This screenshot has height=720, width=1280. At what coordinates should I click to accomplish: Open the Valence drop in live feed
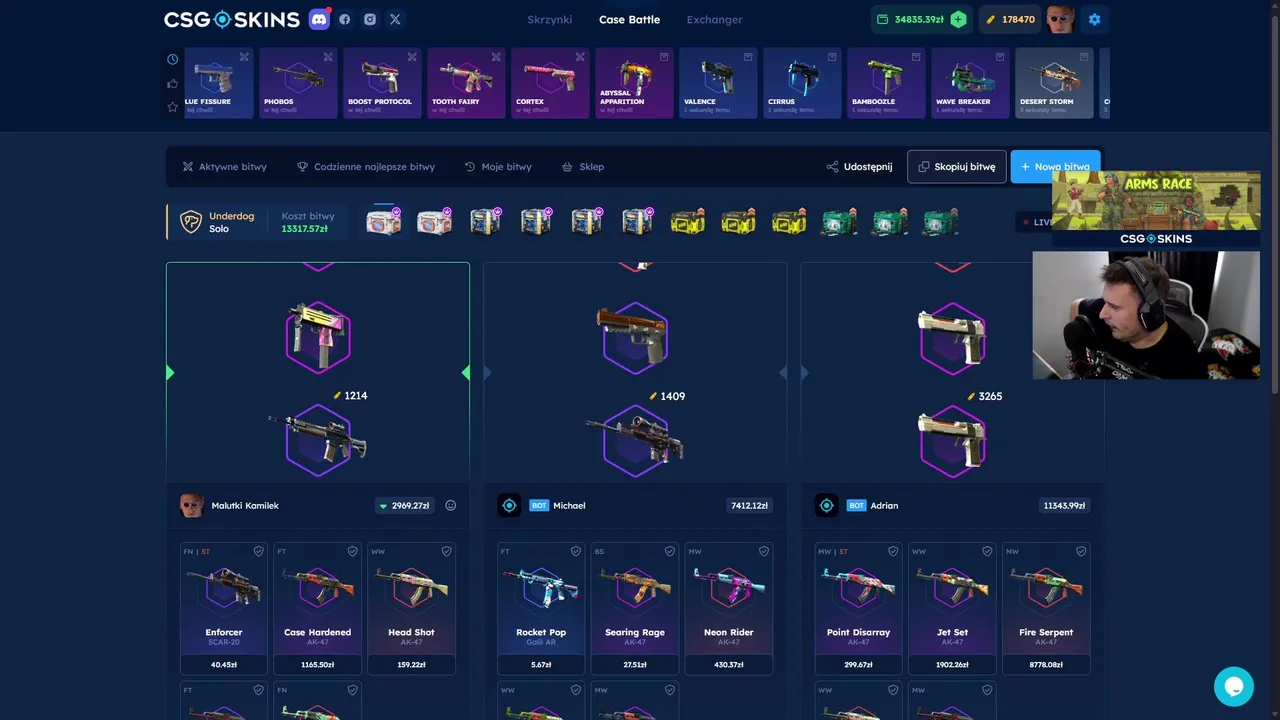[718, 83]
